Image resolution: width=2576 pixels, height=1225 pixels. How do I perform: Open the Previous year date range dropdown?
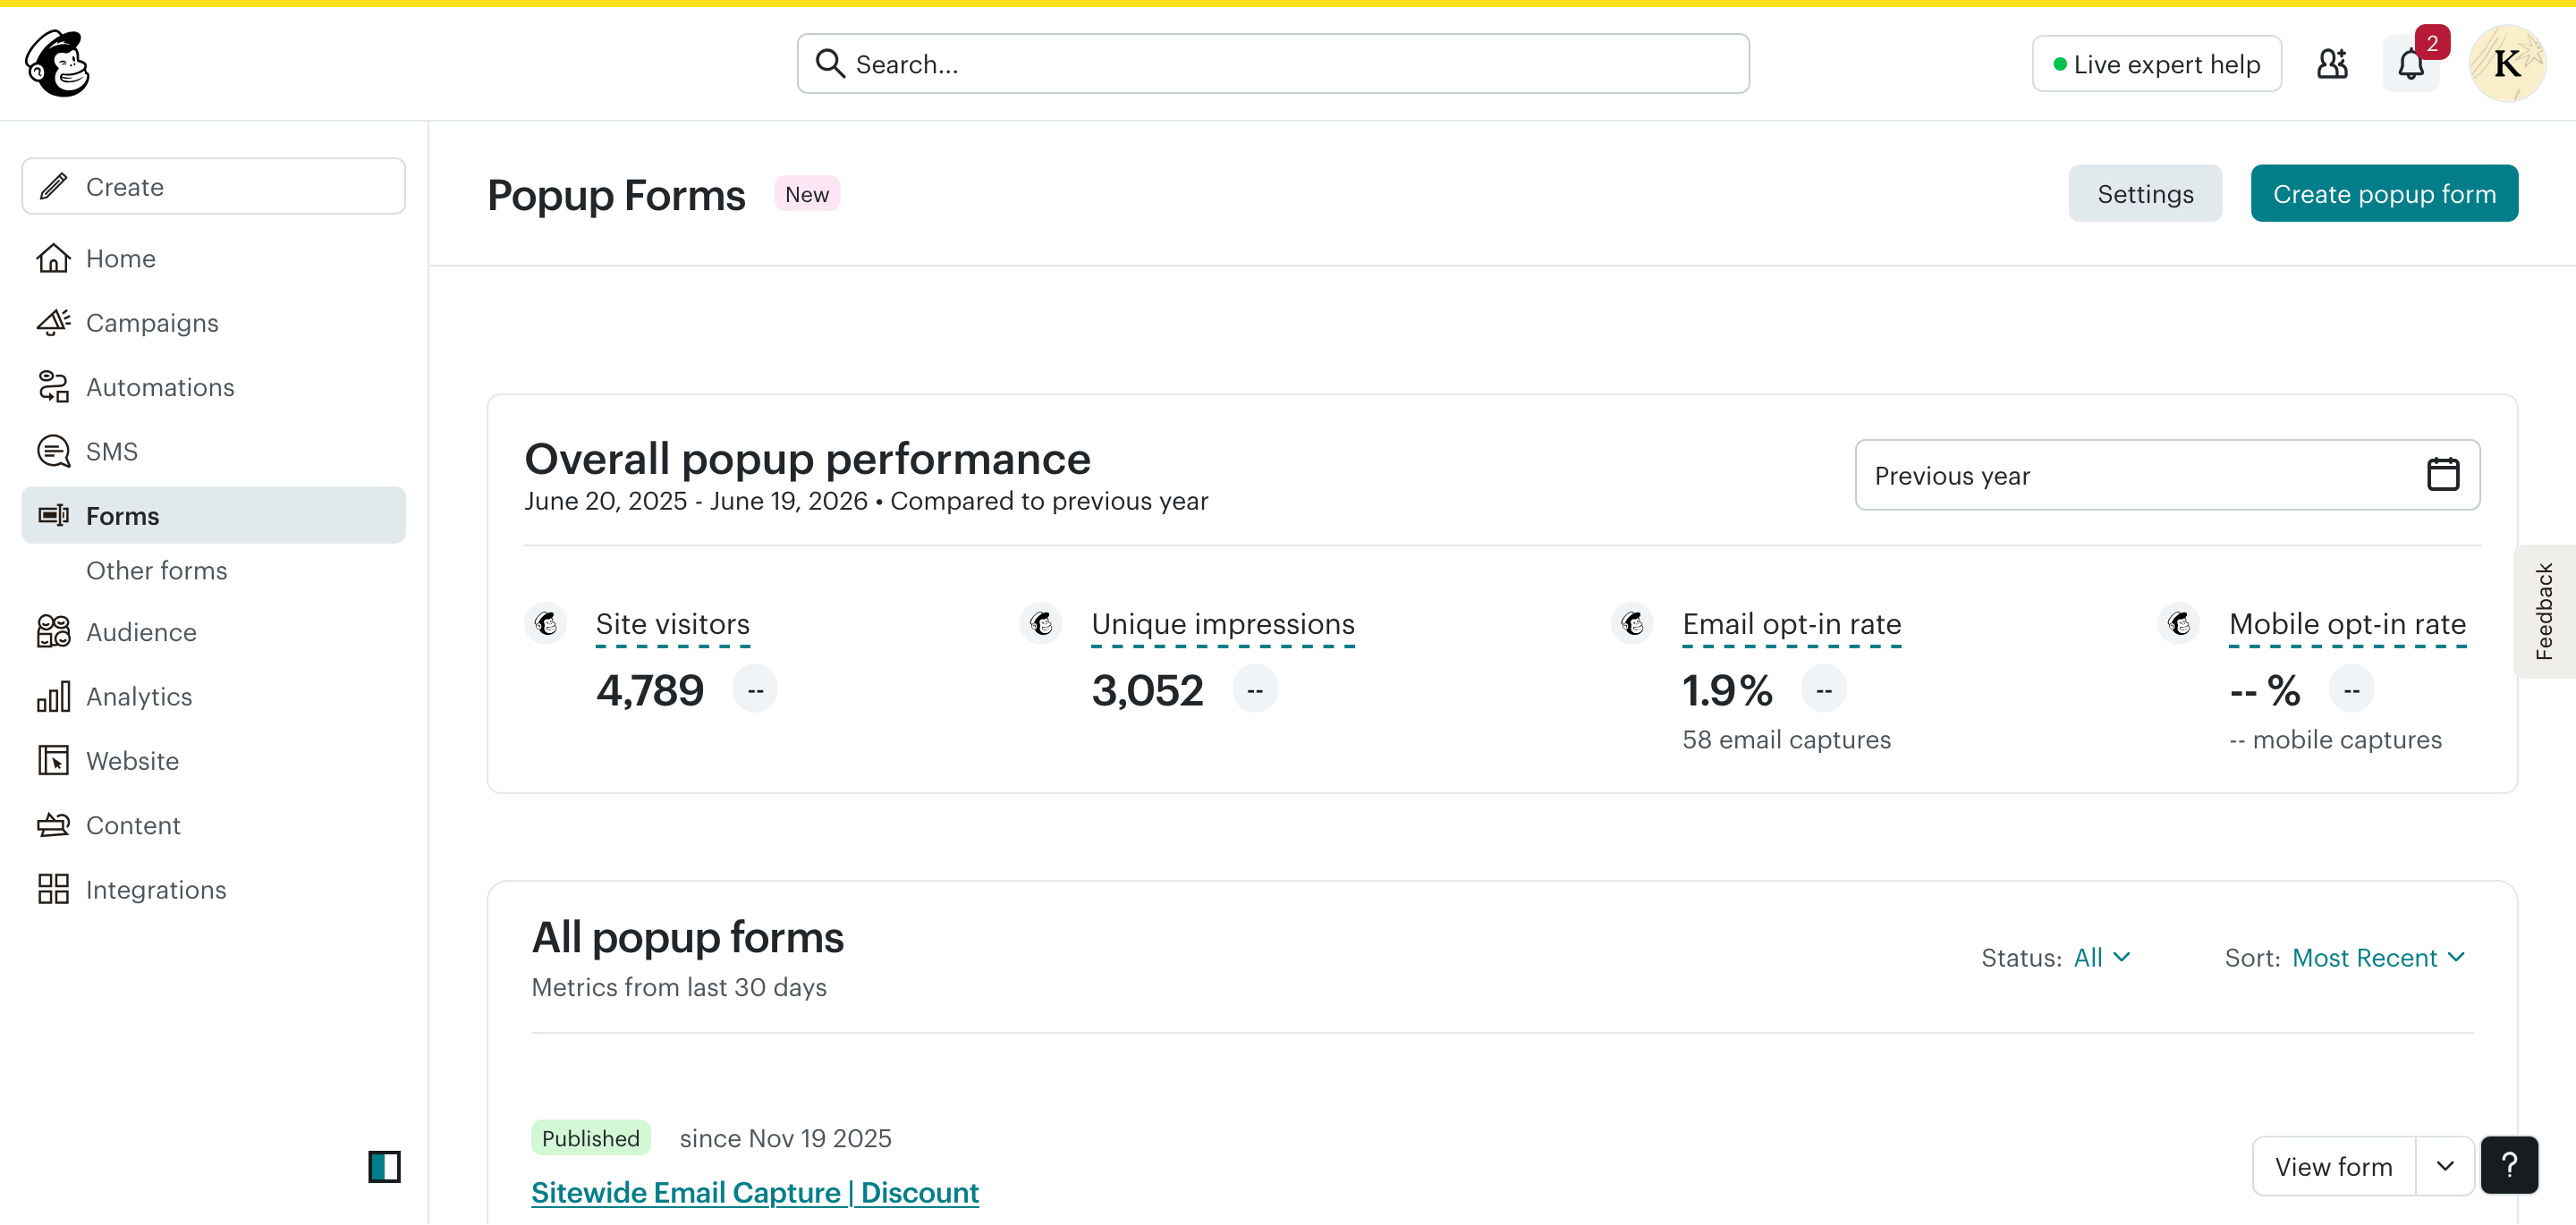[x=2166, y=475]
